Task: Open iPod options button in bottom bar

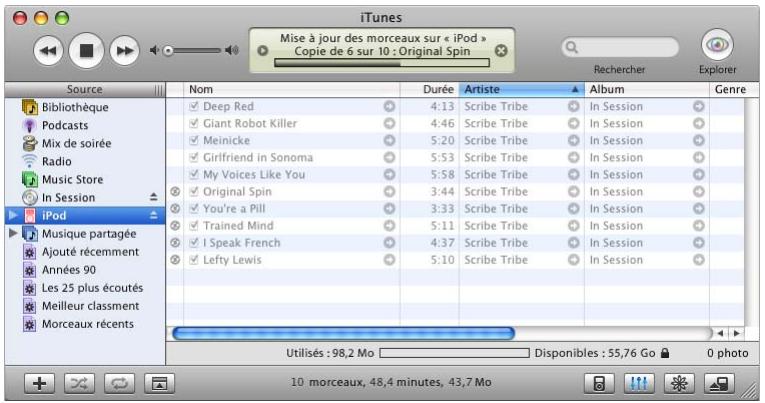Action: pyautogui.click(x=598, y=383)
